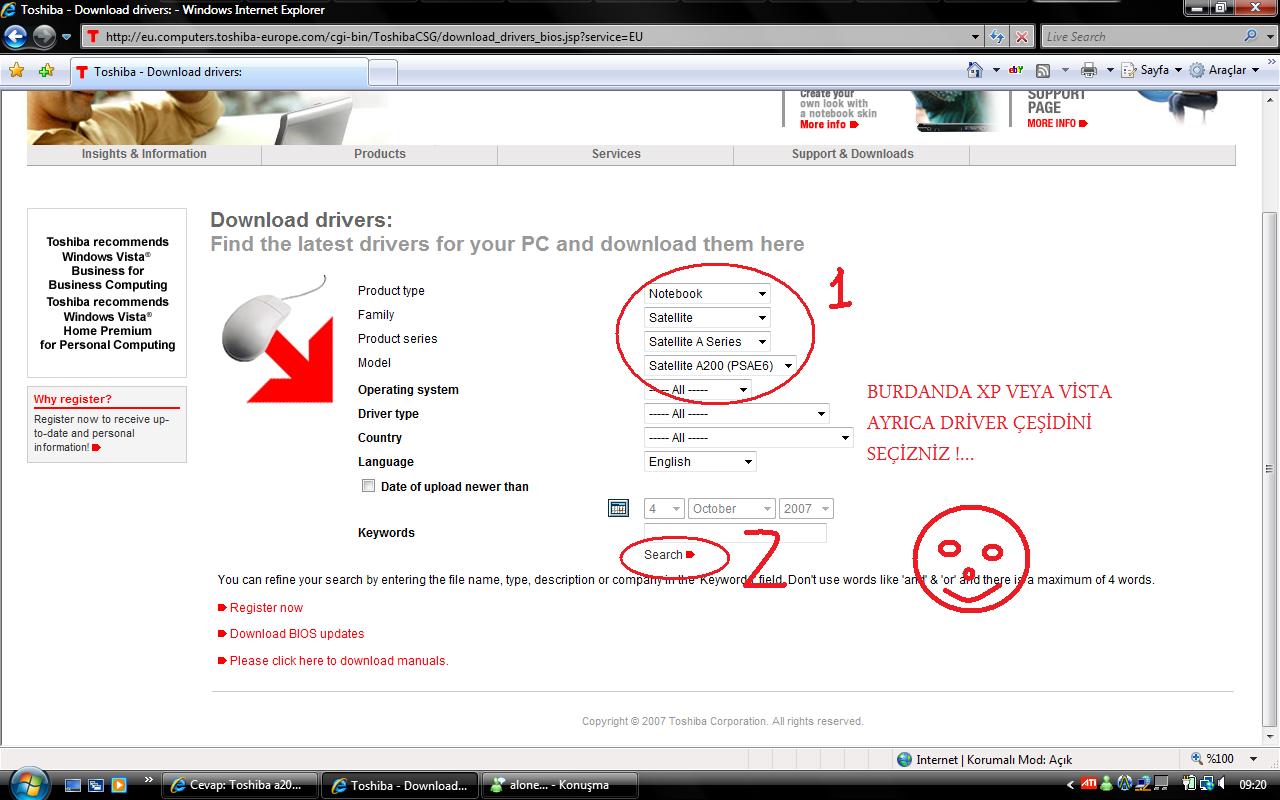The image size is (1280, 800).
Task: Click the Why register? heading
Action: [x=73, y=399]
